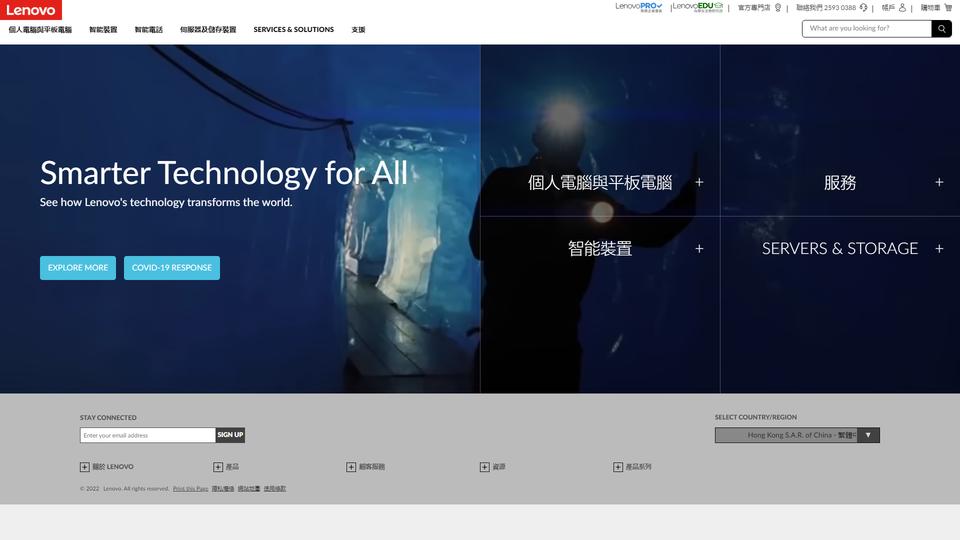Open 智能電話 nav menu

point(149,29)
